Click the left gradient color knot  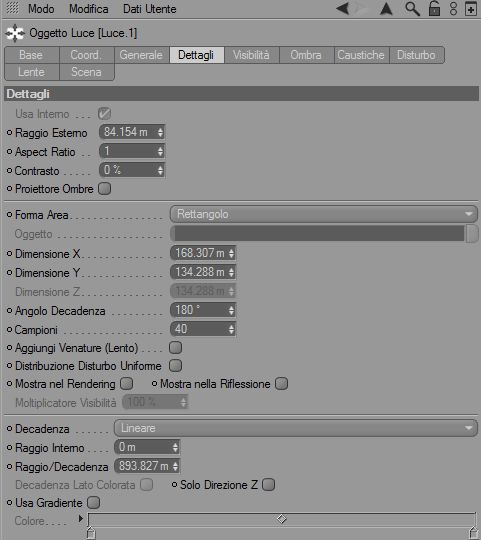[x=91, y=532]
